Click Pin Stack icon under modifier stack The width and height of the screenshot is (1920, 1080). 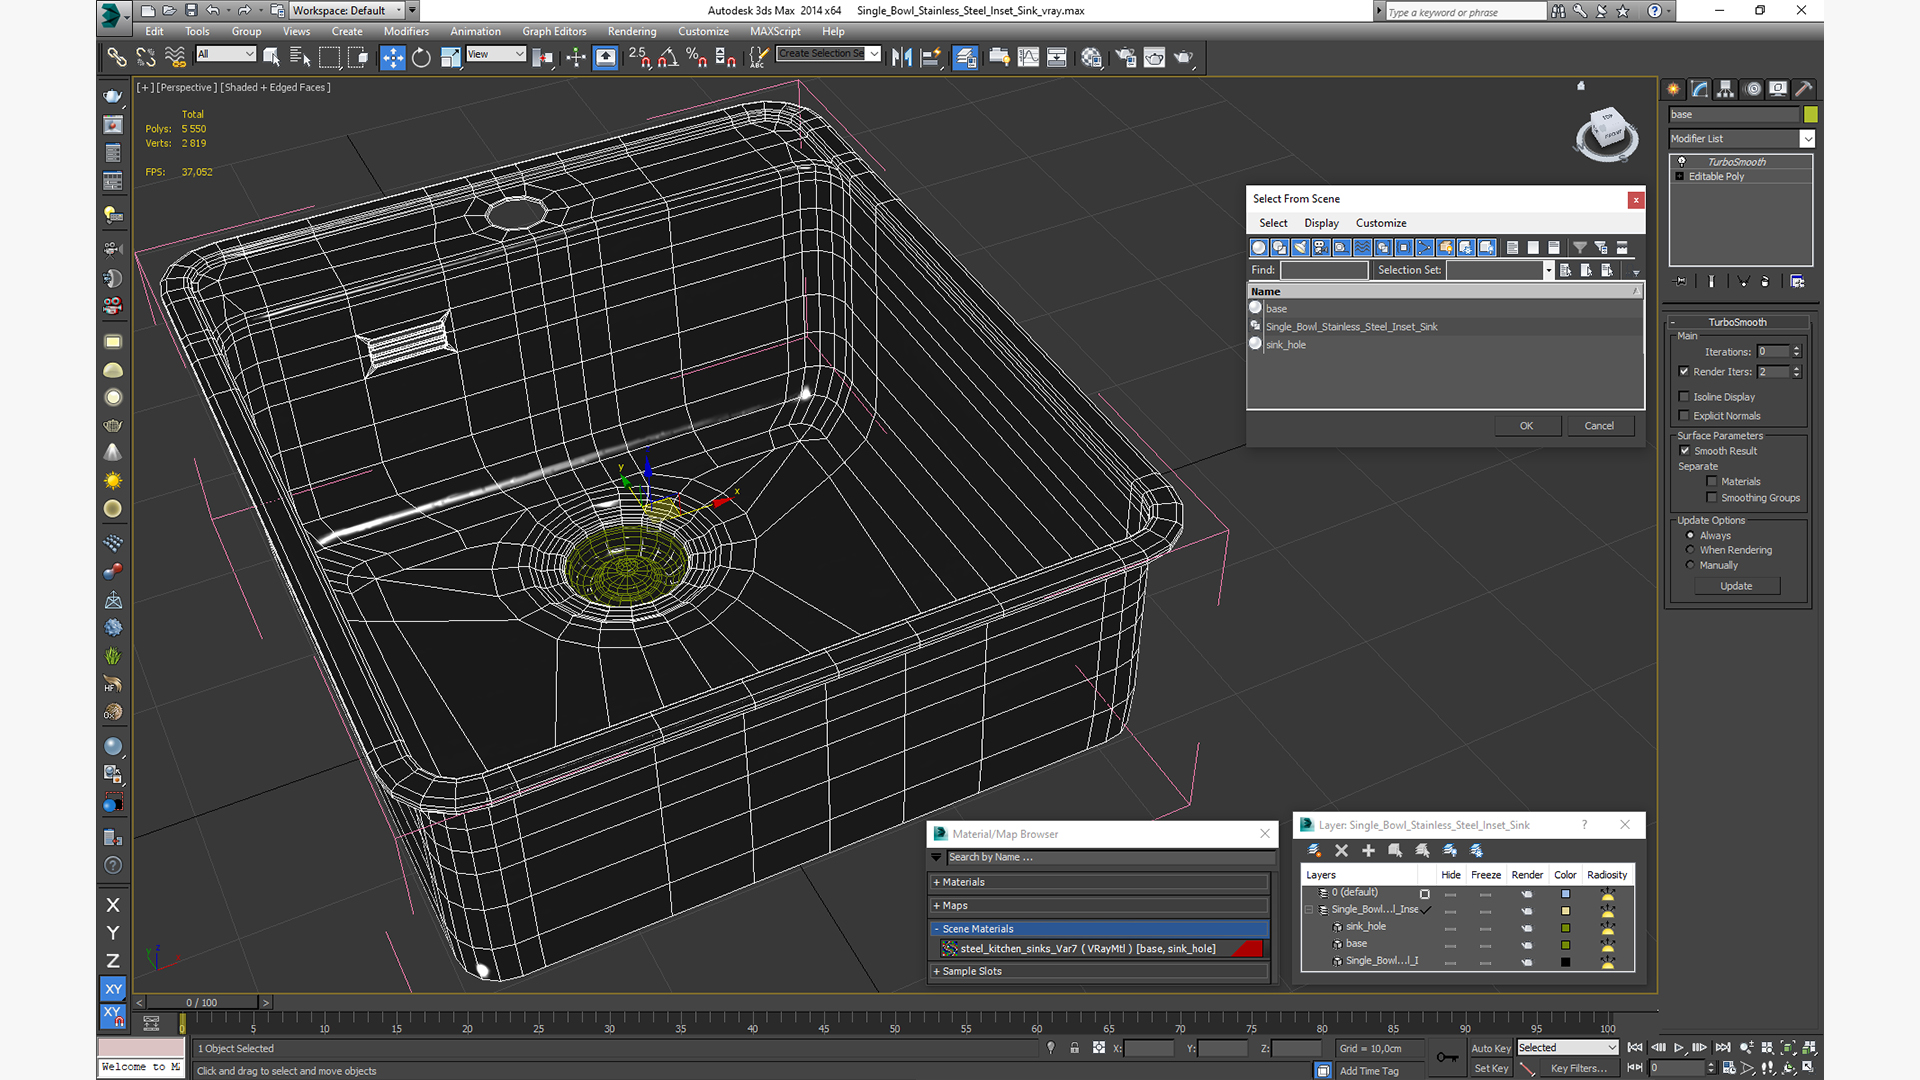click(x=1681, y=282)
